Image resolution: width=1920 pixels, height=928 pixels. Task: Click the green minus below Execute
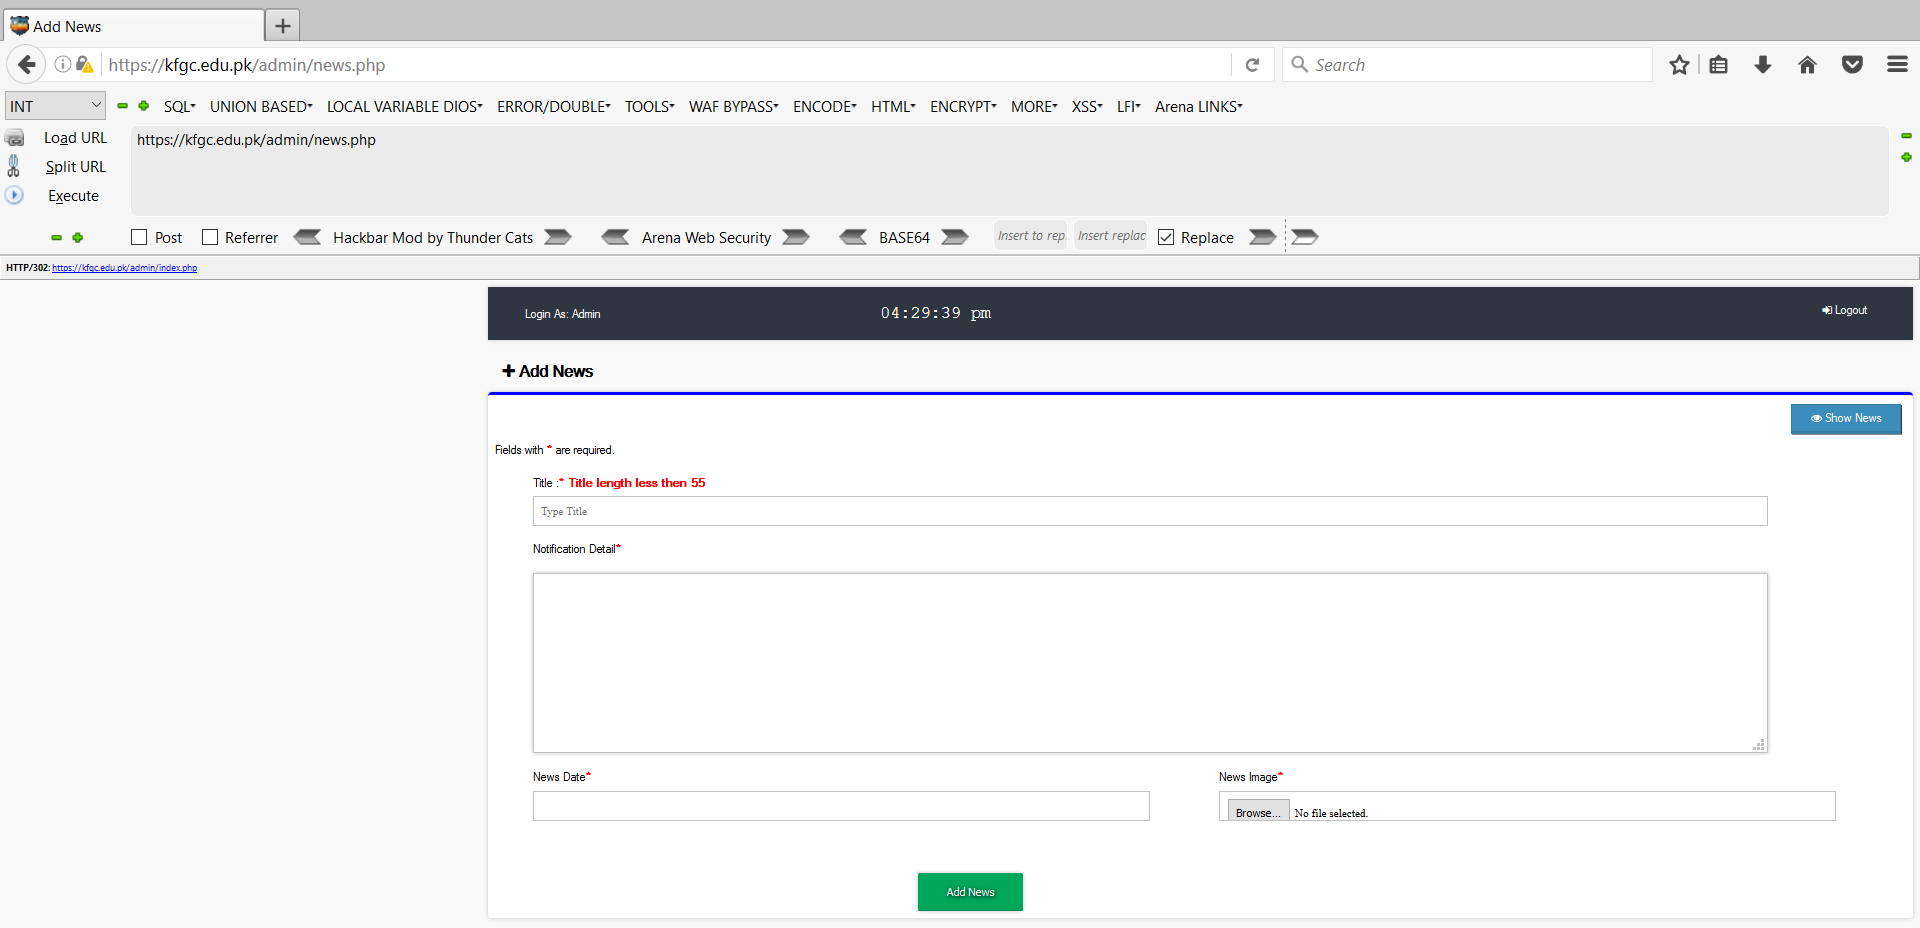pyautogui.click(x=57, y=238)
